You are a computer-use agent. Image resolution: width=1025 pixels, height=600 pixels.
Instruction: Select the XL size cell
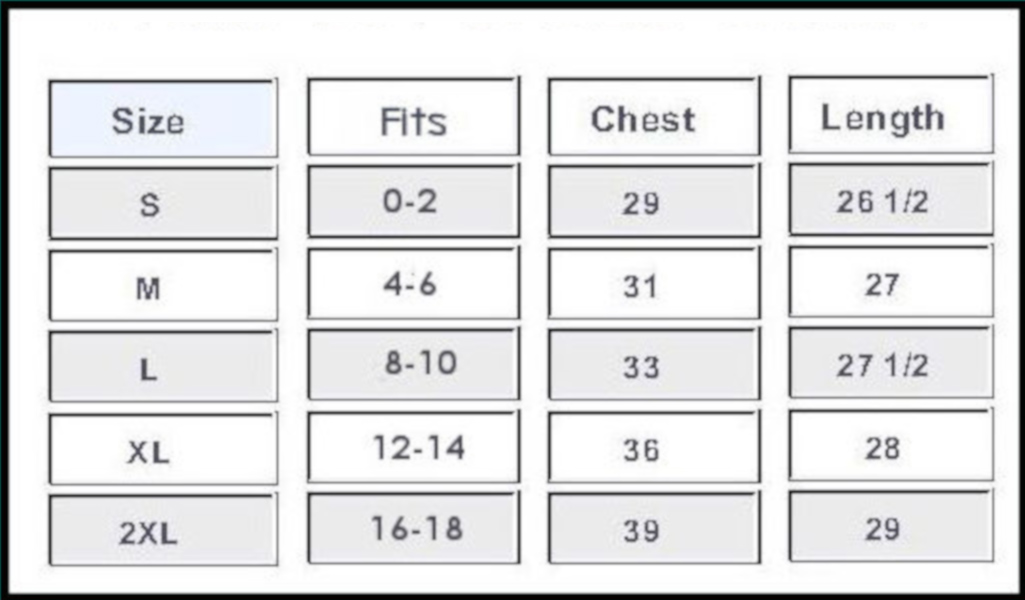pyautogui.click(x=163, y=449)
